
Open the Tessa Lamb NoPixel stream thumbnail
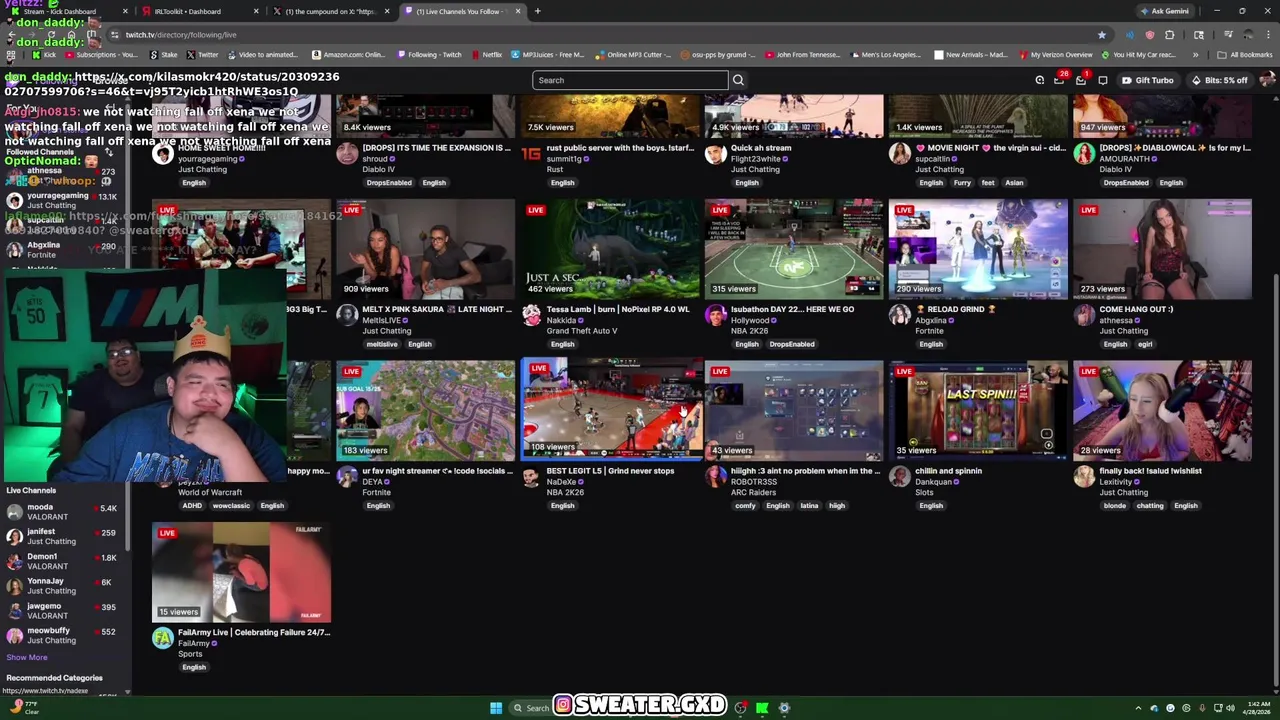(x=610, y=249)
